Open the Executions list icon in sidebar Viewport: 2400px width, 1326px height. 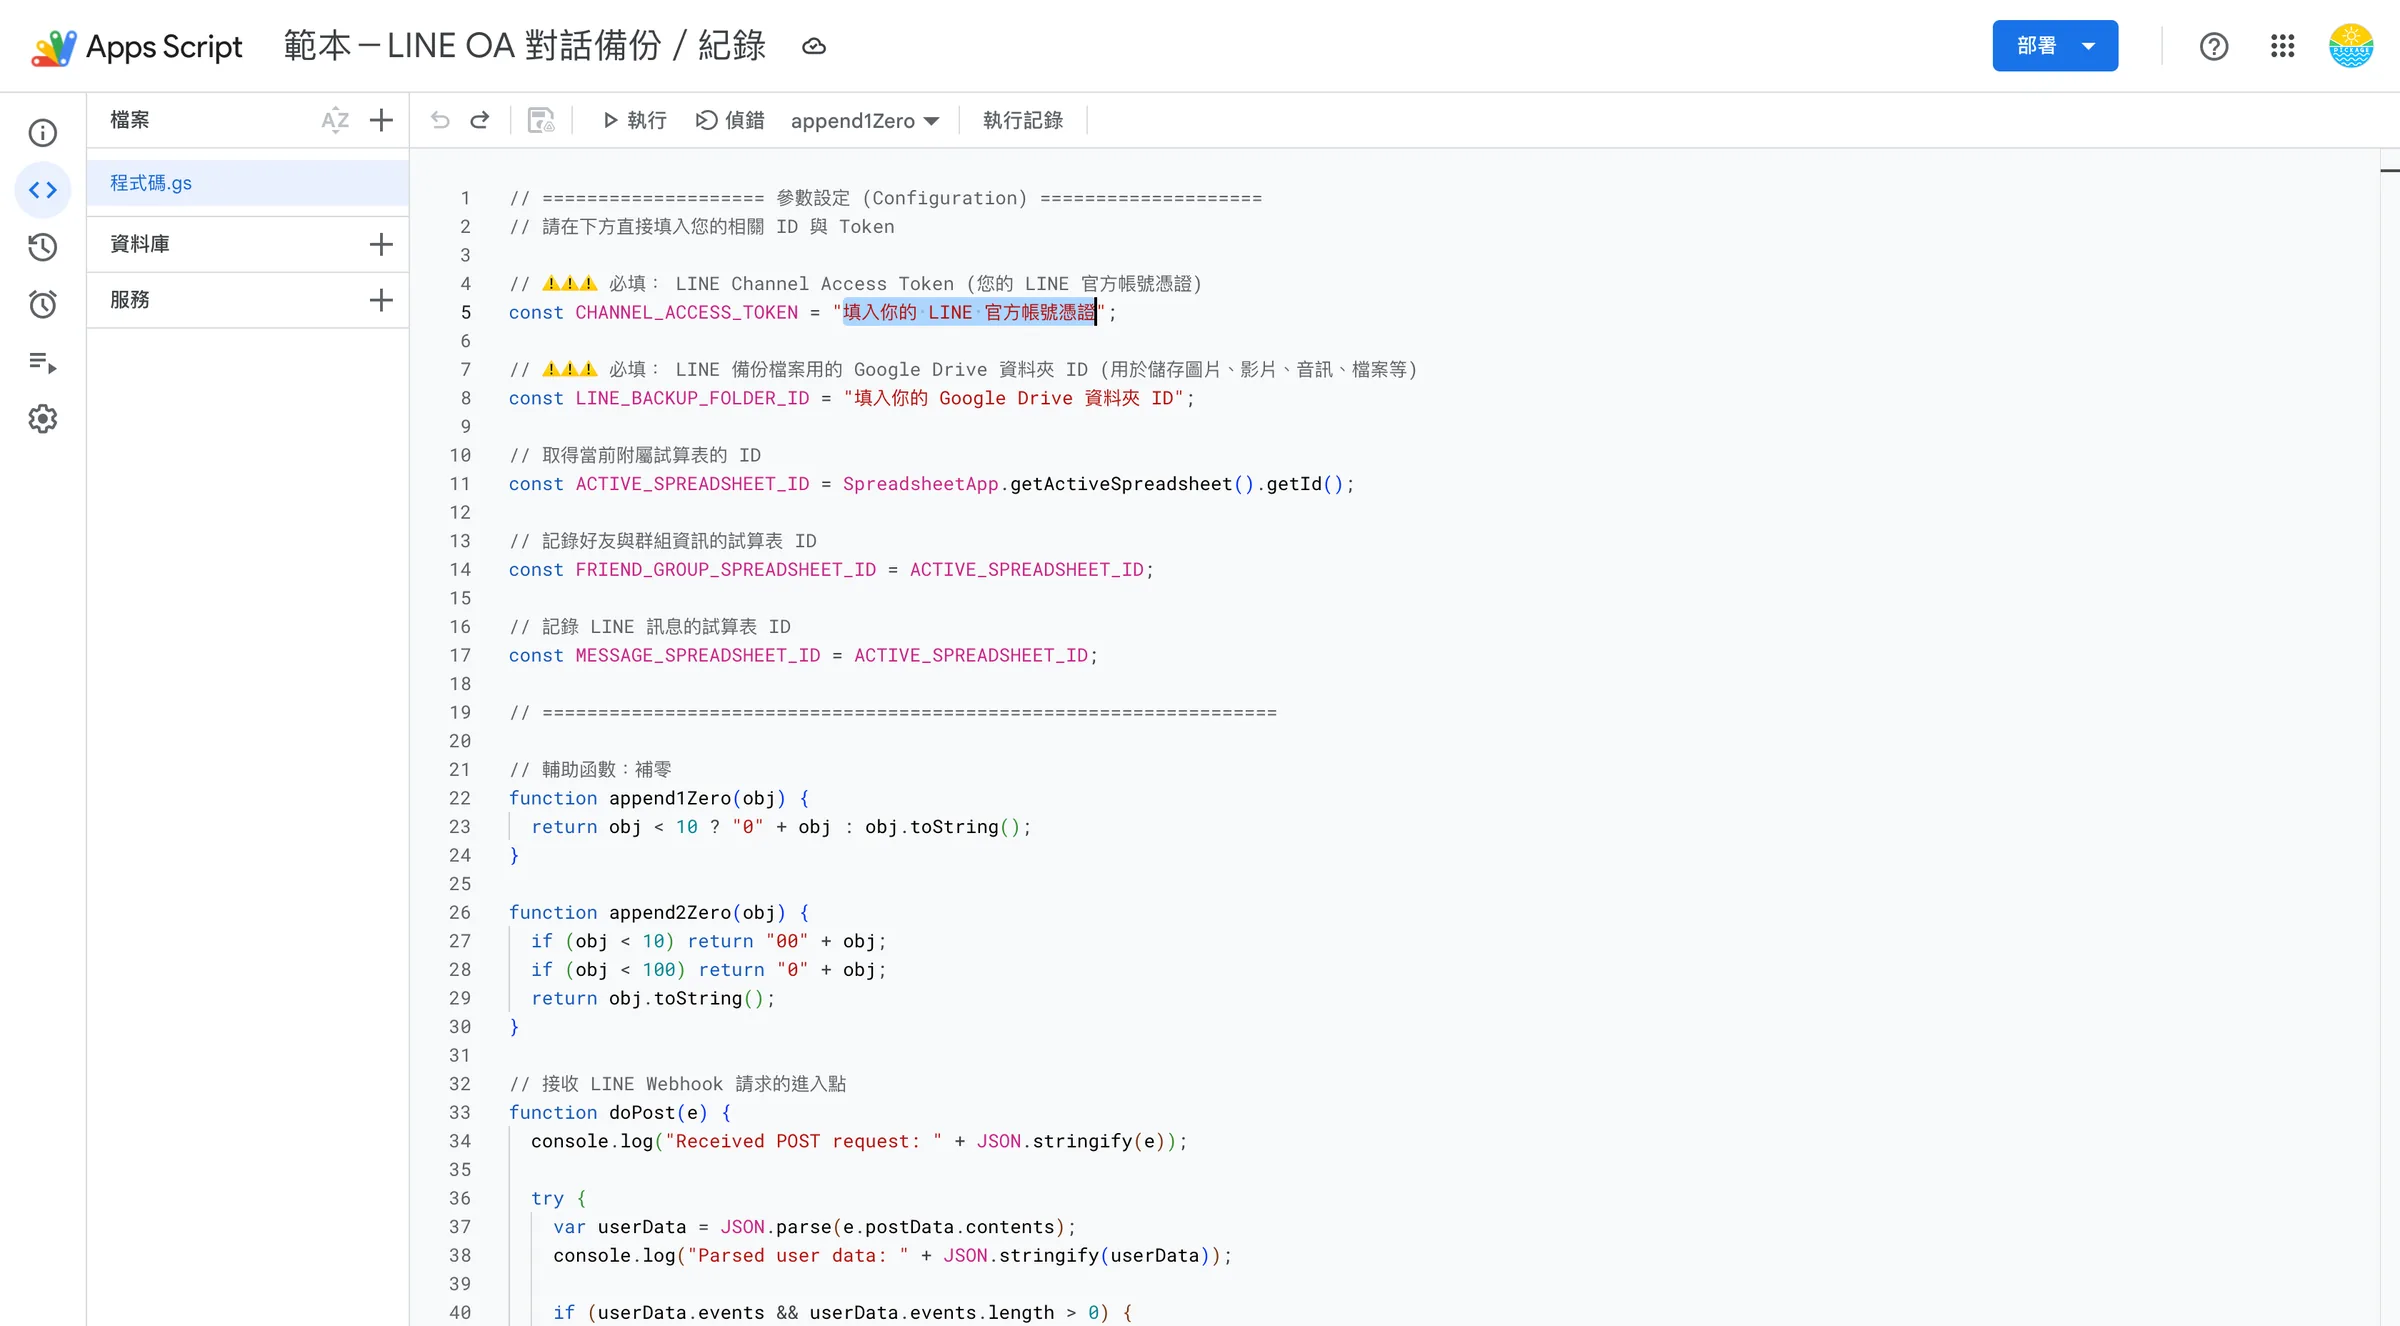tap(42, 362)
